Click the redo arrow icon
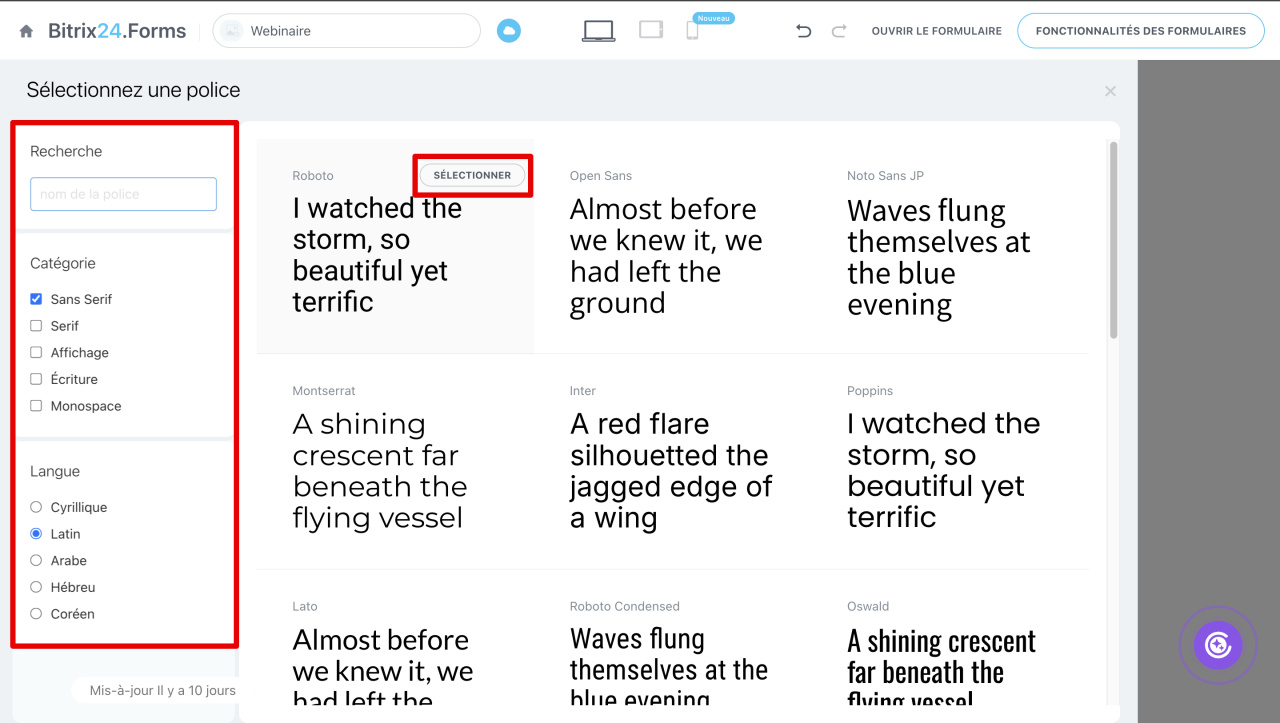The image size is (1280, 723). (x=838, y=31)
